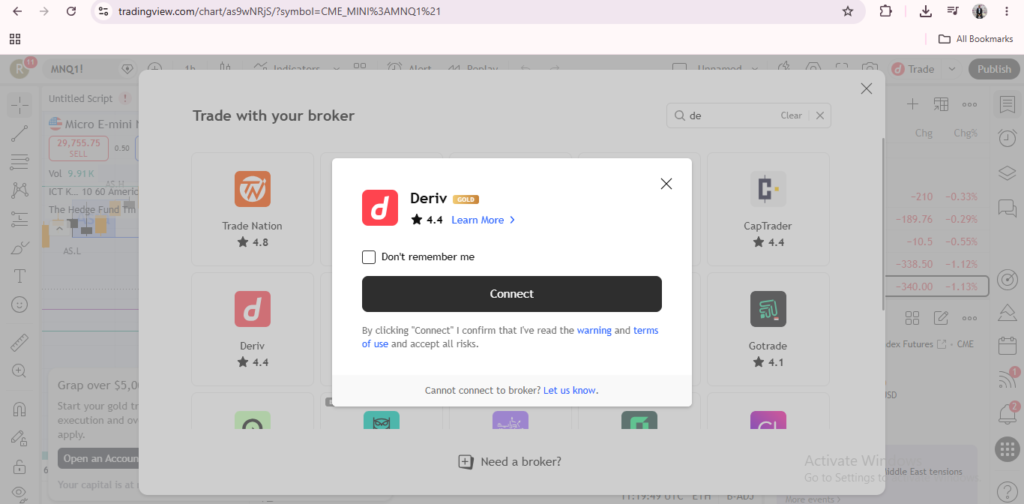
Task: Click the Connect button
Action: tap(511, 294)
